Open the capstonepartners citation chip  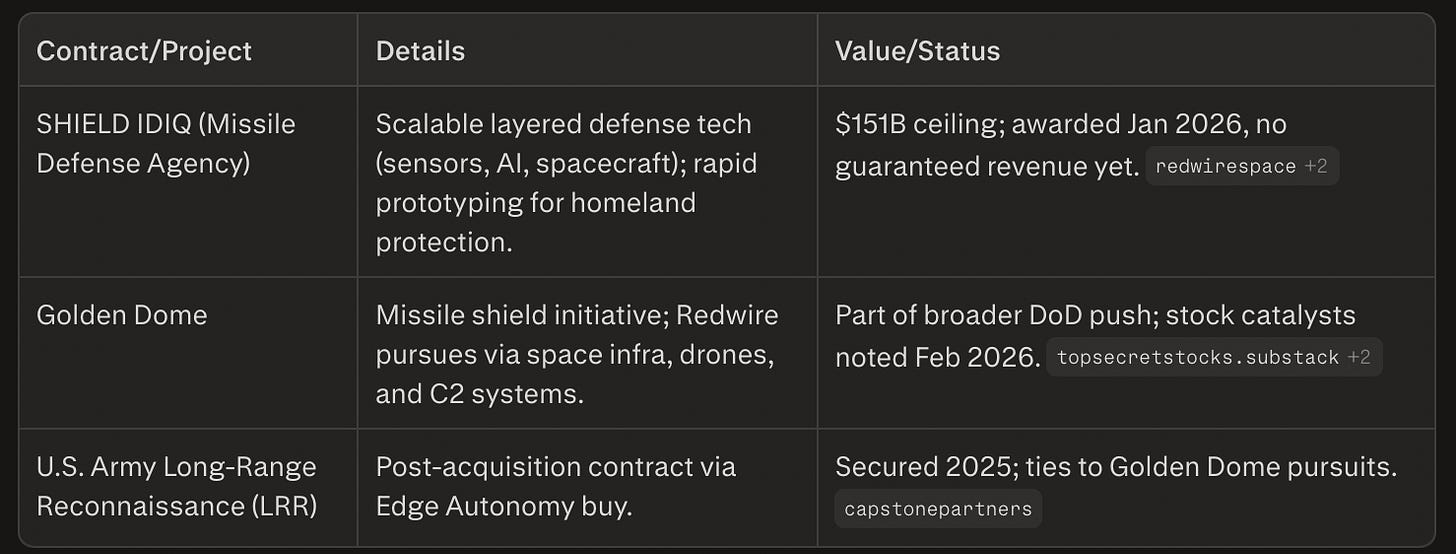938,508
